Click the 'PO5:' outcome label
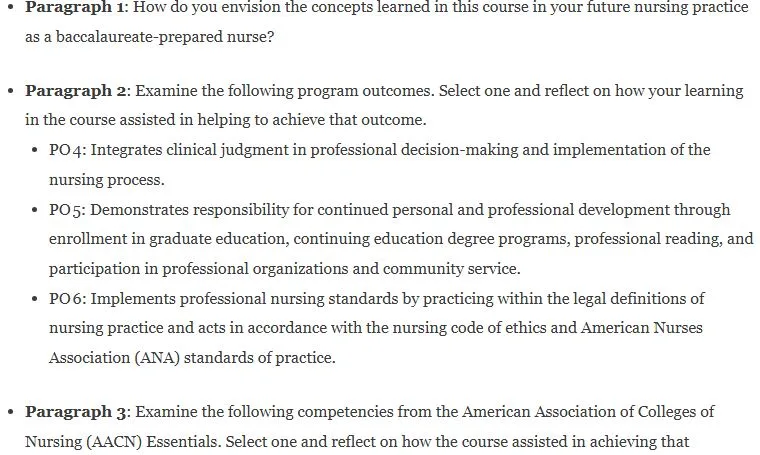 tap(67, 210)
